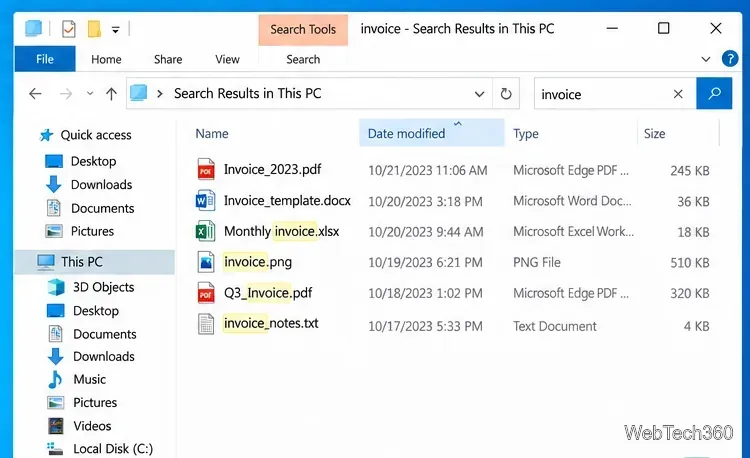The height and width of the screenshot is (458, 750).
Task: Select the Monthly invoice.xlsx file name
Action: click(x=281, y=231)
